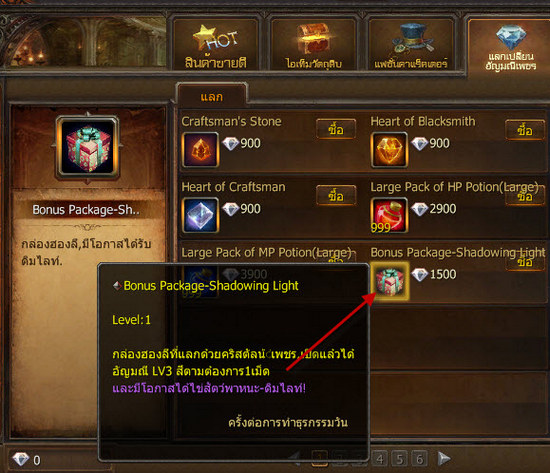The image size is (550, 473).
Task: Select the Bonus Package-Shadowing Light gift icon
Action: (390, 281)
